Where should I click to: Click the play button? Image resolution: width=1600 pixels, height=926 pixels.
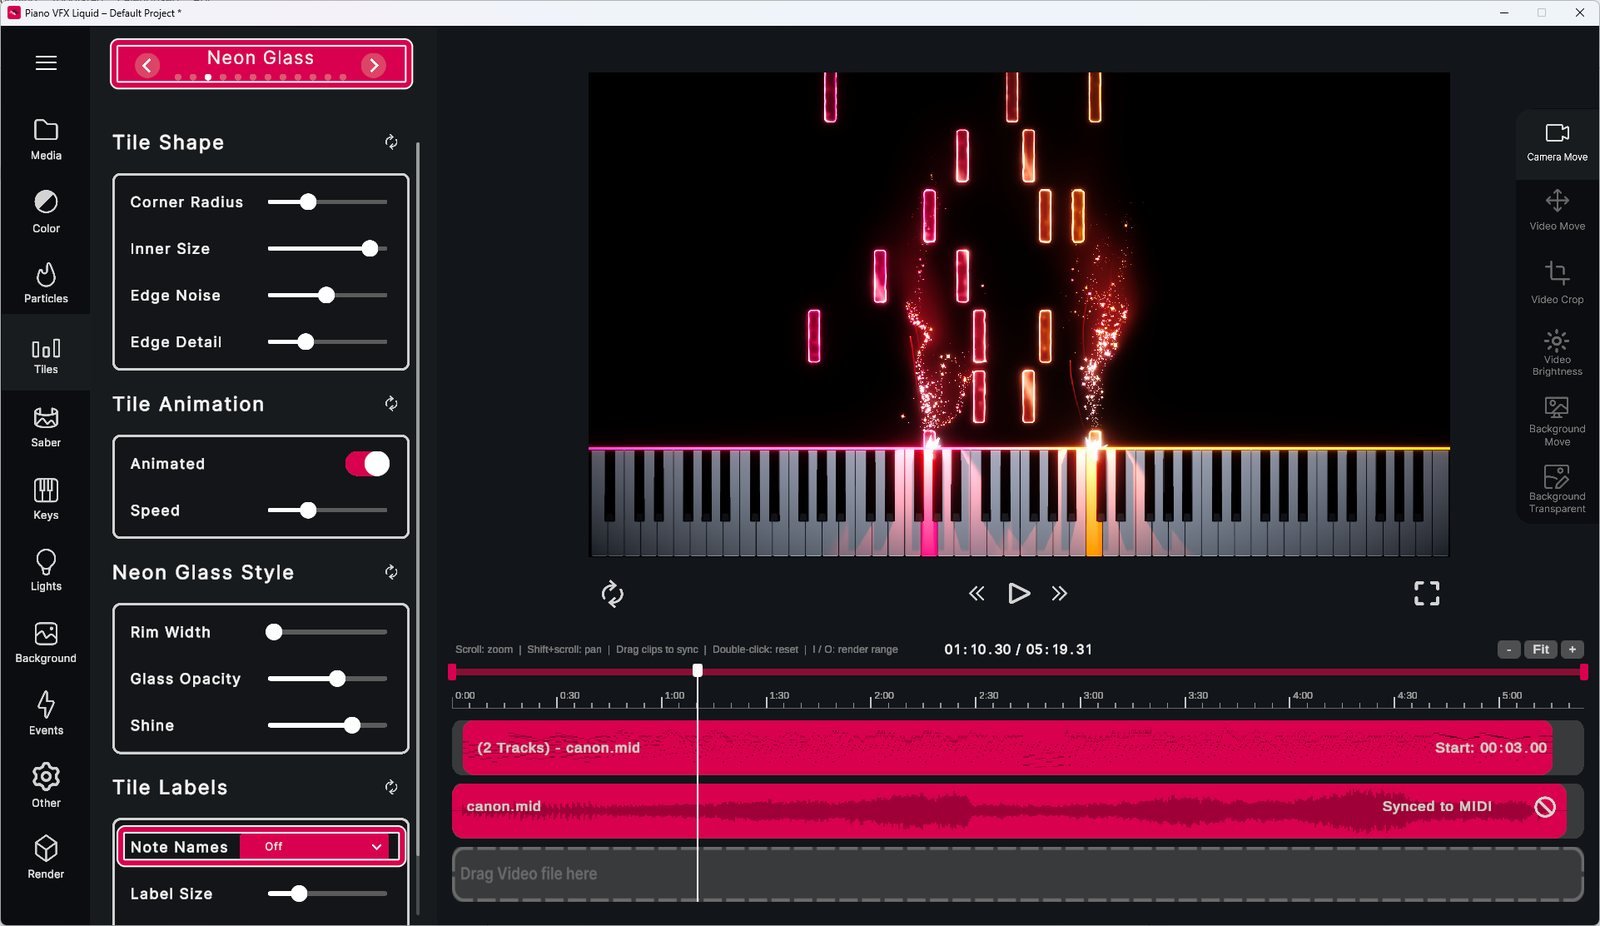(1018, 593)
